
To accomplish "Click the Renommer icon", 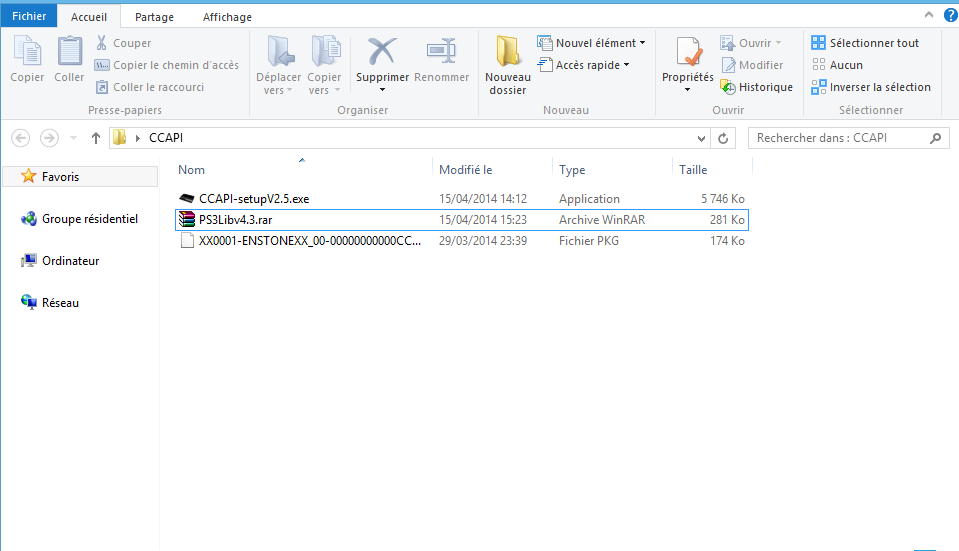I will tap(442, 51).
